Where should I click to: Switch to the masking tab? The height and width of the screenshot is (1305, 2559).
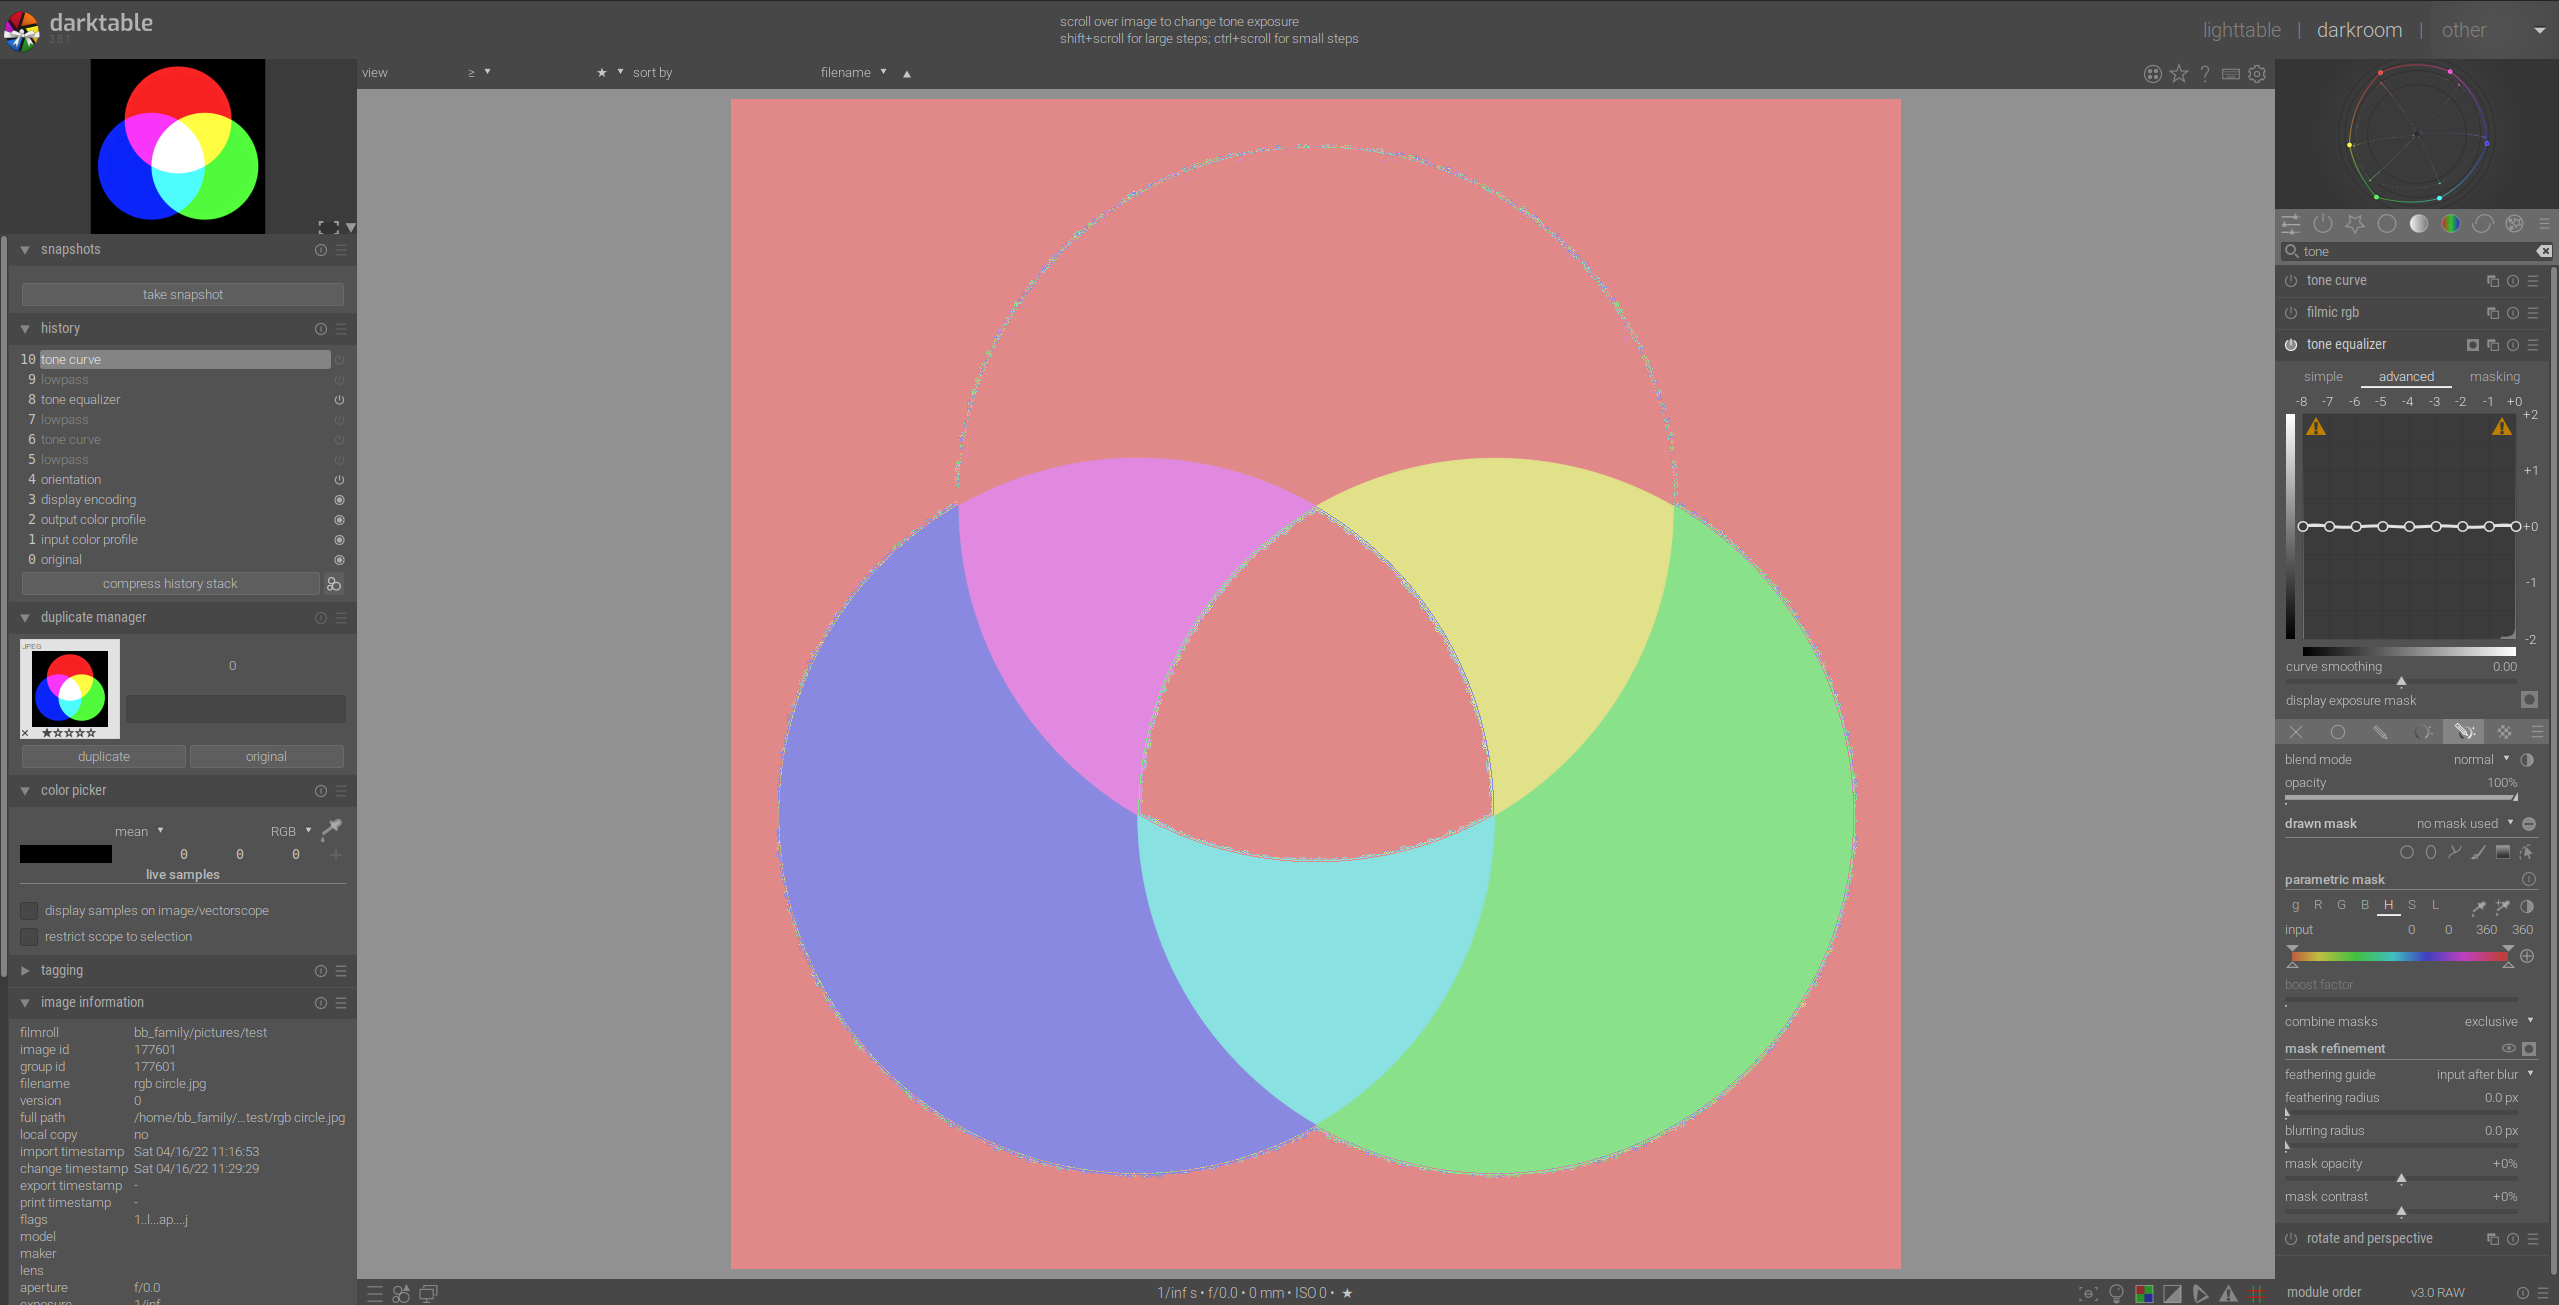point(2494,377)
